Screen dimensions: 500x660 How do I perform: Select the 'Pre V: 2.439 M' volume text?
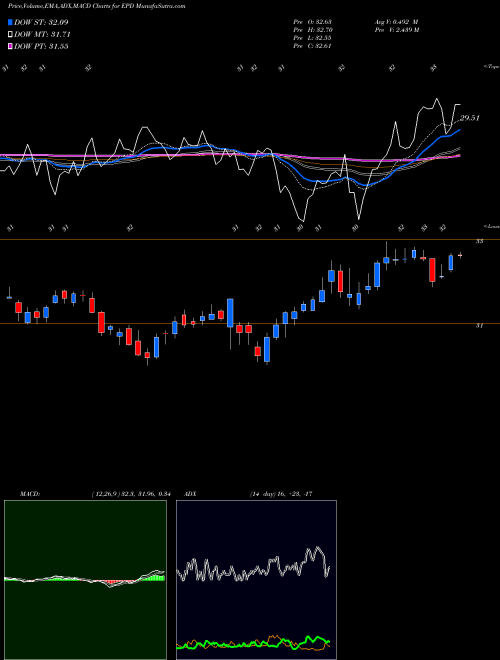click(396, 30)
